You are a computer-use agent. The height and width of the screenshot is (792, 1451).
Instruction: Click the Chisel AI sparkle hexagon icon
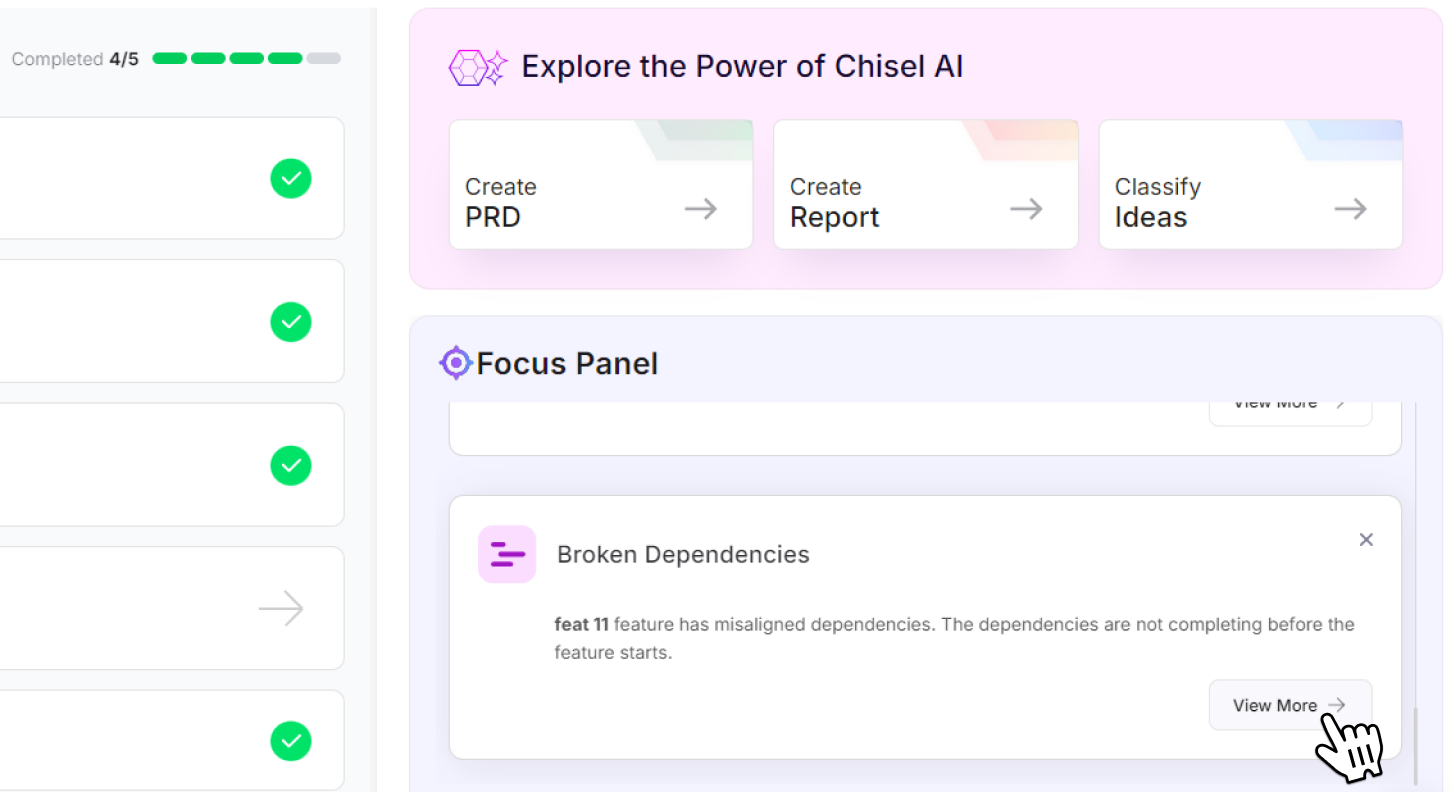click(477, 68)
